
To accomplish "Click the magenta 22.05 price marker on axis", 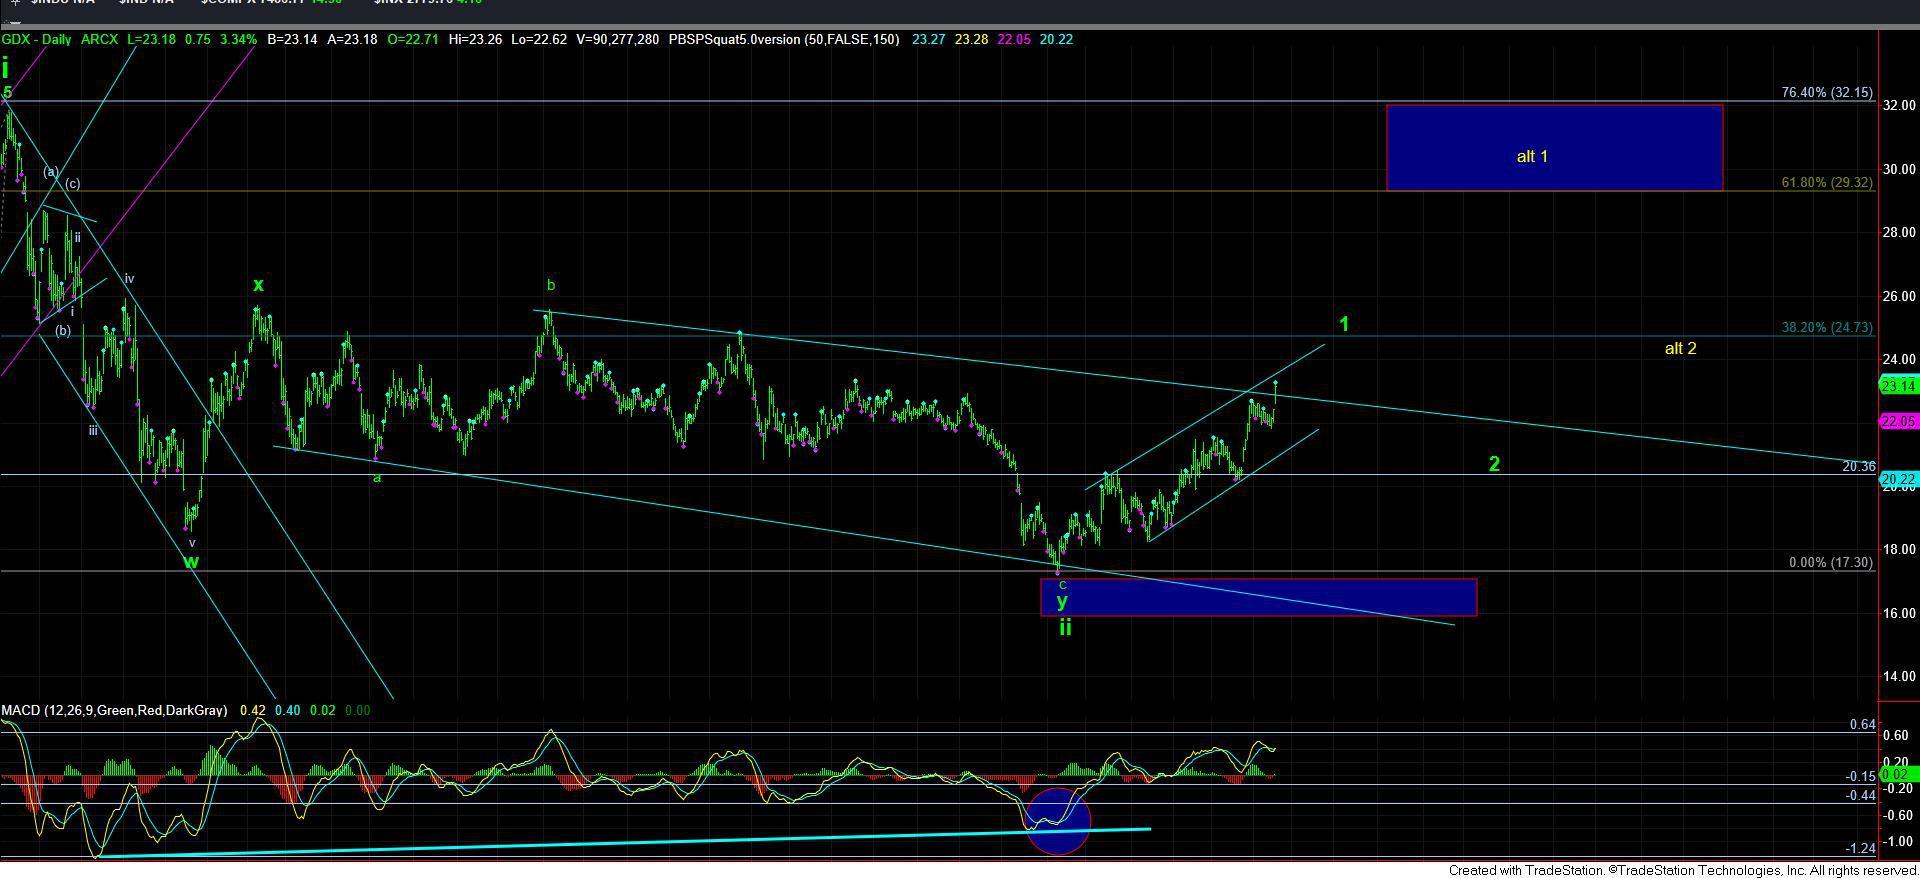I will [1897, 422].
